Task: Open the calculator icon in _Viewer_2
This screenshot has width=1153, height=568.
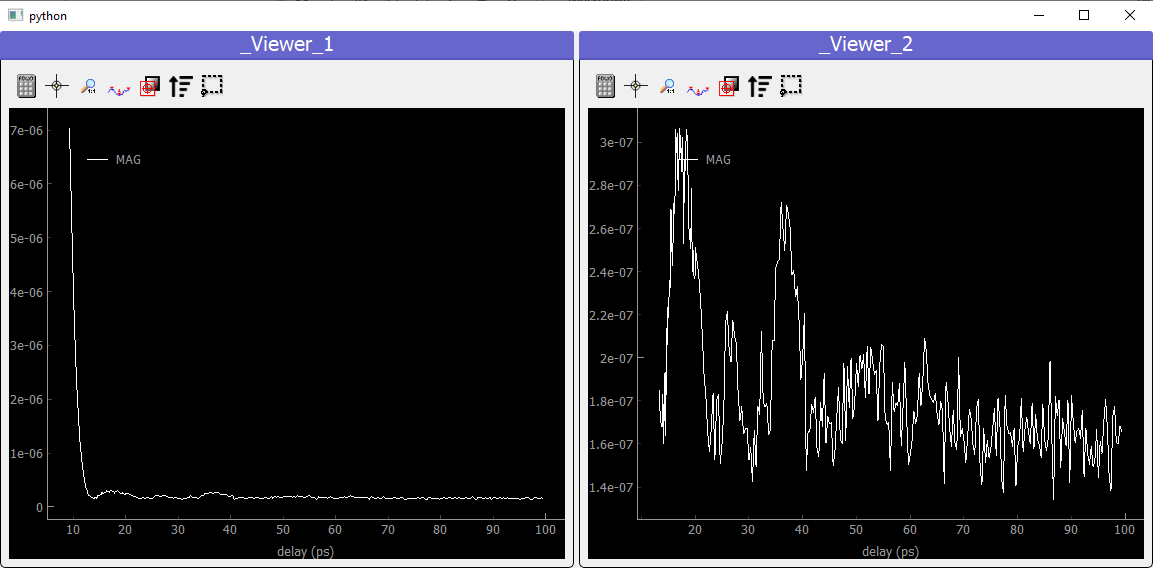Action: 604,86
